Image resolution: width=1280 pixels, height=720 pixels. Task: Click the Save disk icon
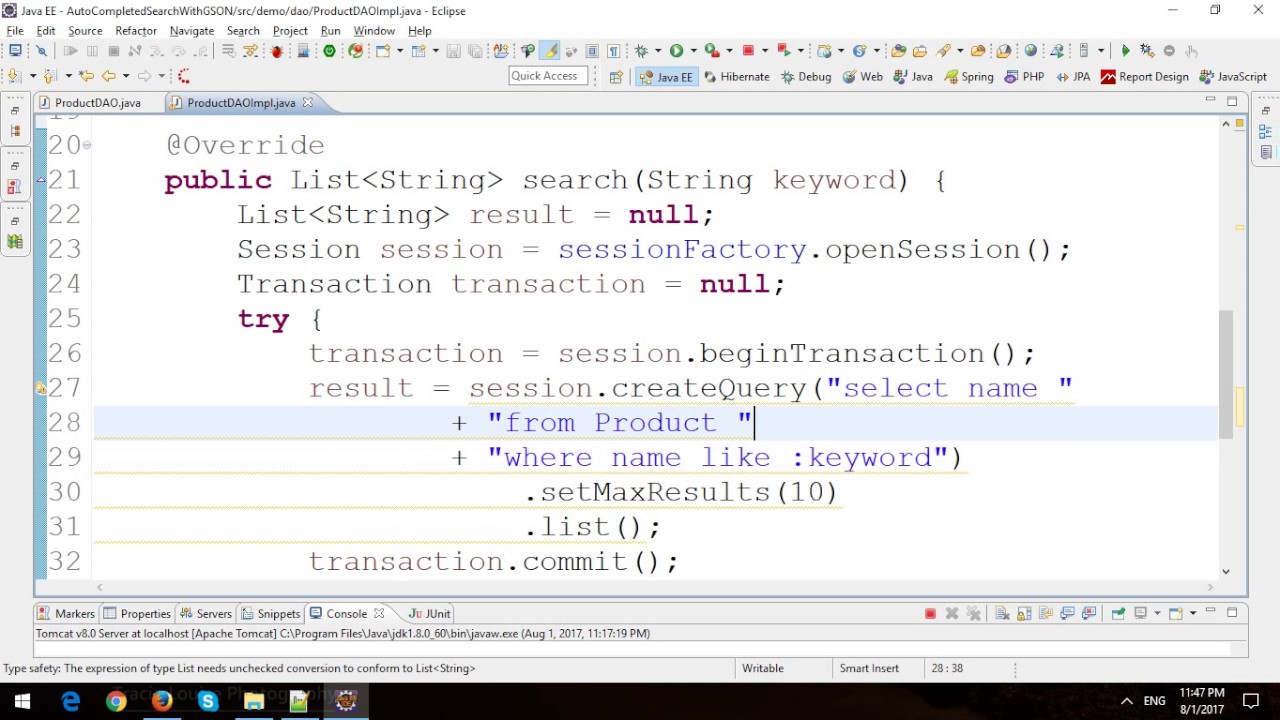[453, 50]
